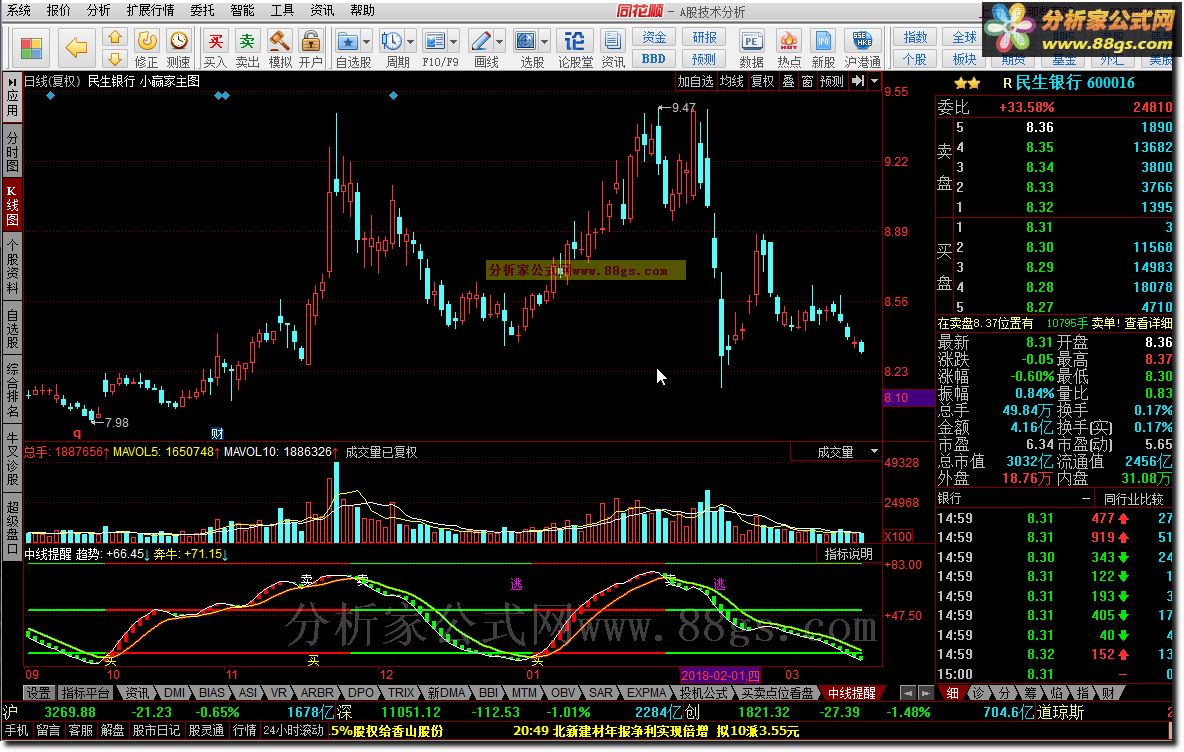
Task: Click the 财 marker under the candlestick chart
Action: pos(217,433)
